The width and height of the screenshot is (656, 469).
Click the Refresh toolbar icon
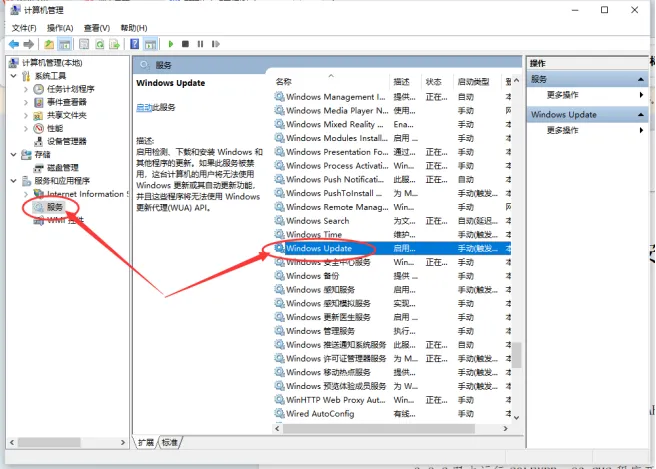pos(100,44)
